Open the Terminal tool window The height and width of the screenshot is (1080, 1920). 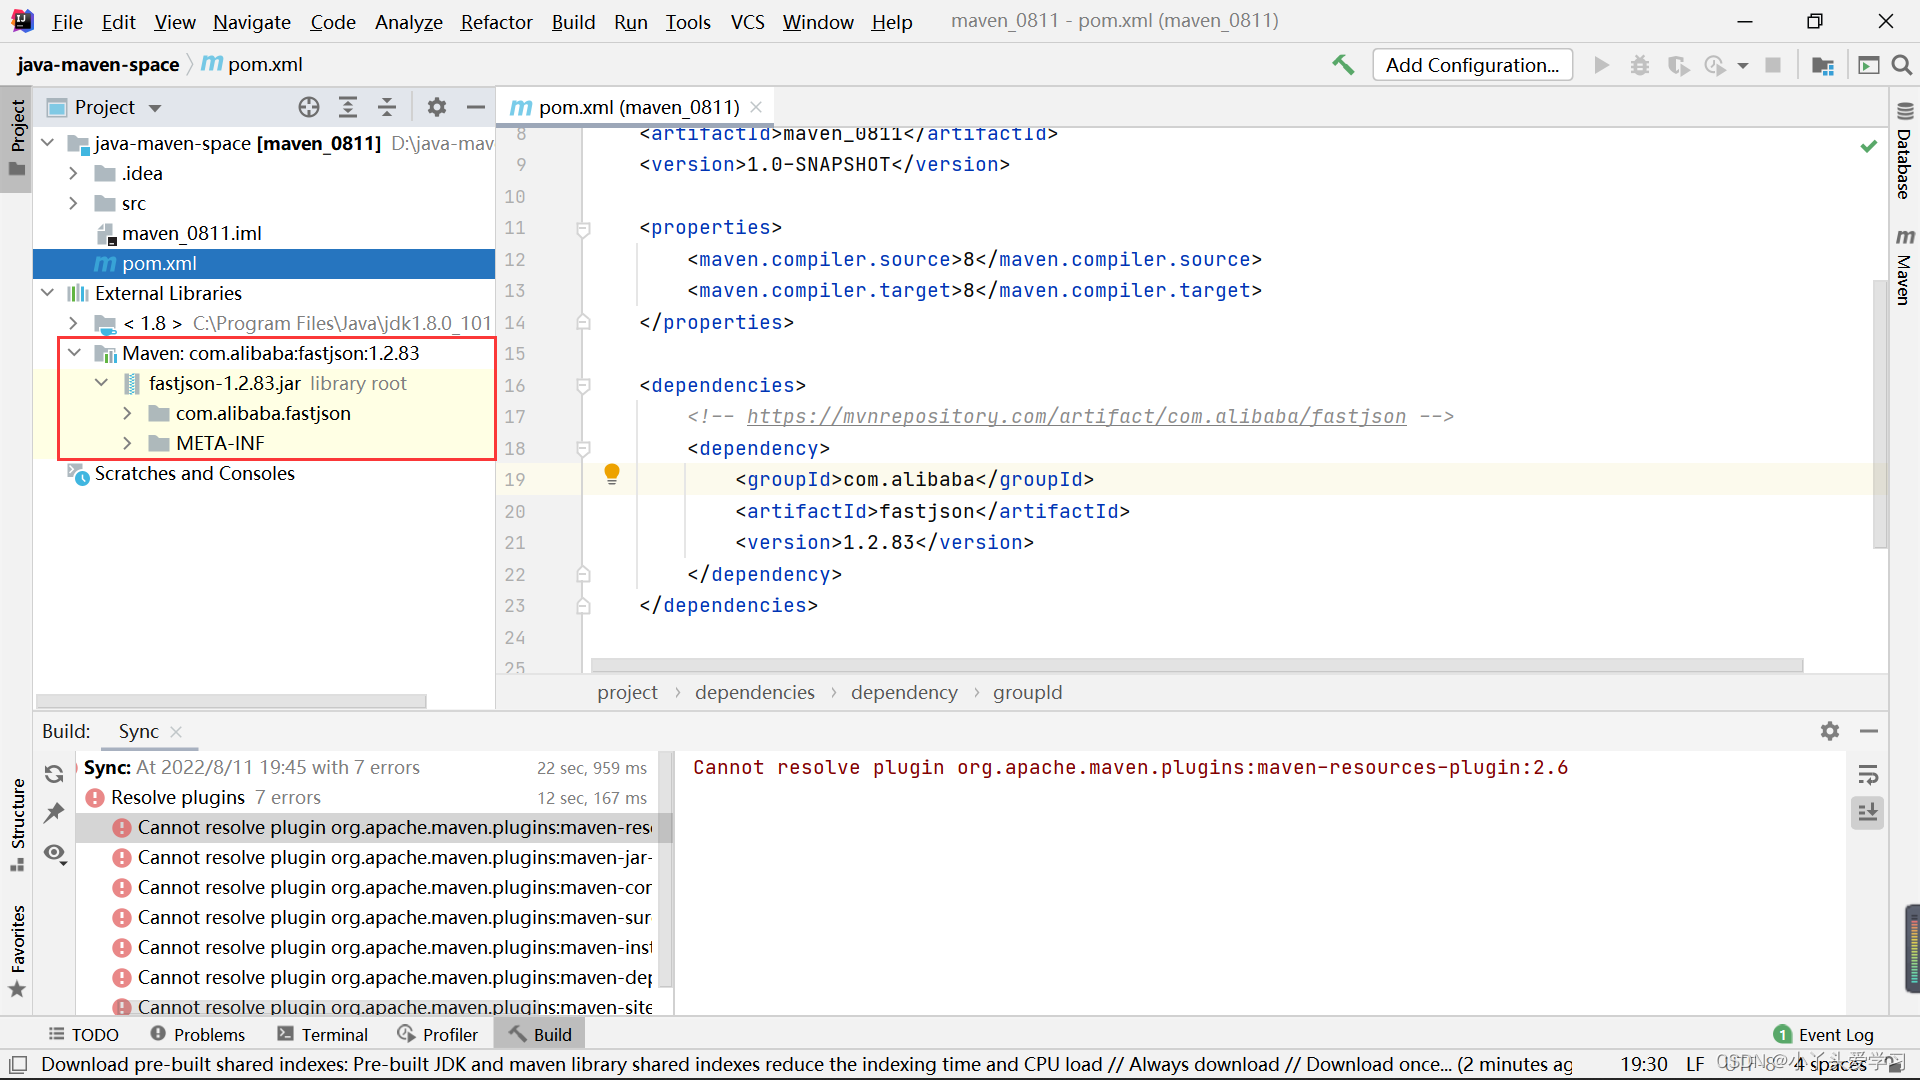click(x=323, y=1034)
